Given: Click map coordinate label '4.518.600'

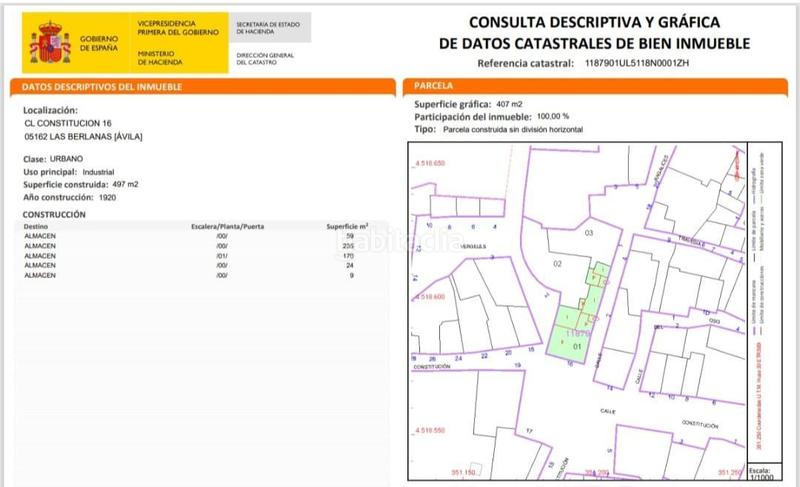Looking at the screenshot, I should [430, 297].
